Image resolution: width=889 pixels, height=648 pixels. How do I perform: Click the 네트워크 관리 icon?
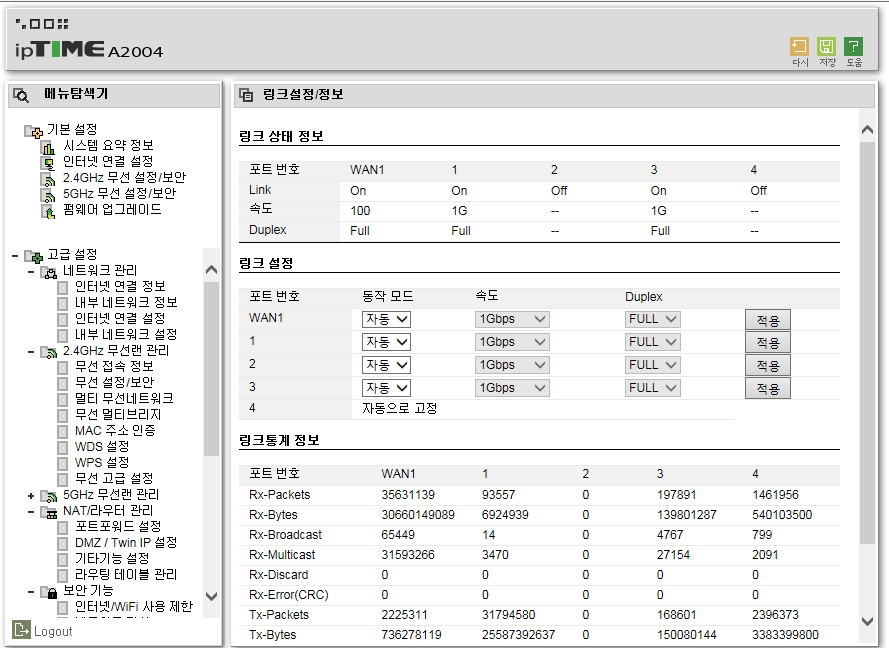50,273
